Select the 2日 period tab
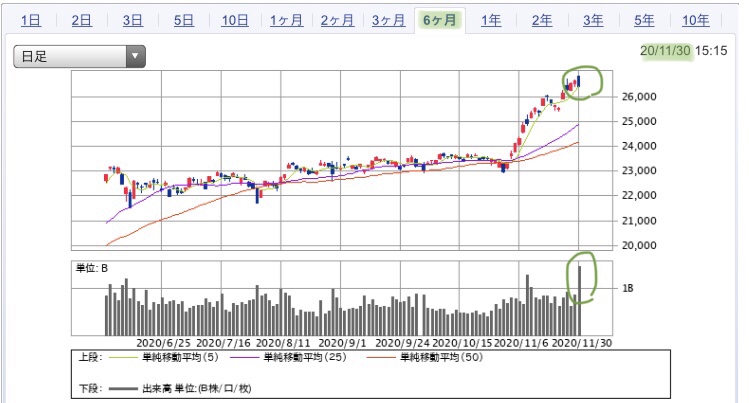Viewport: 749px width, 403px height. (x=82, y=21)
